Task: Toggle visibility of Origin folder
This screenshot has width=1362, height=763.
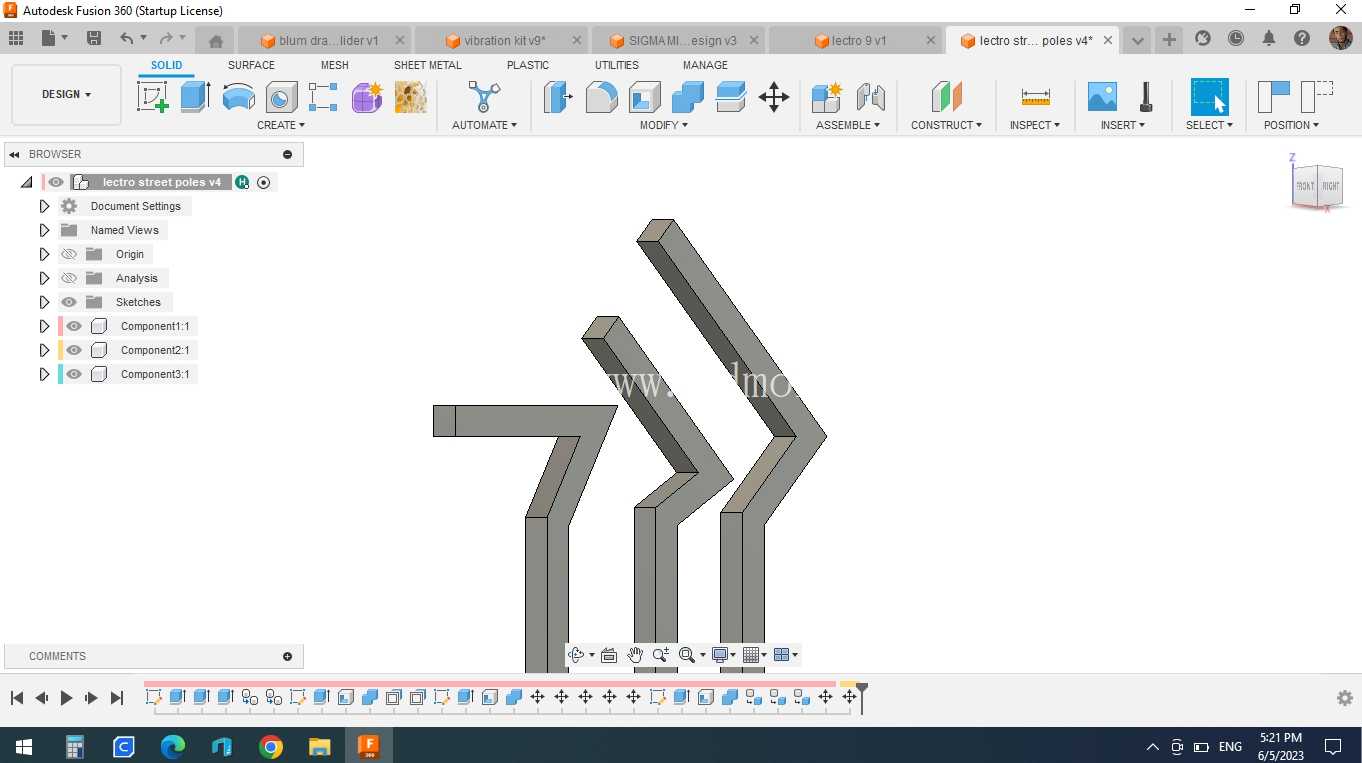Action: click(69, 254)
